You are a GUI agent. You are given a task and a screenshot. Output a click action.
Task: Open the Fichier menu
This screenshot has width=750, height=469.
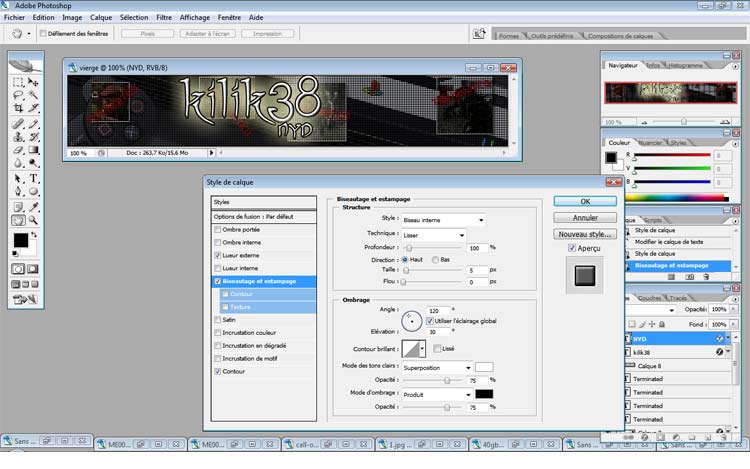[x=14, y=17]
